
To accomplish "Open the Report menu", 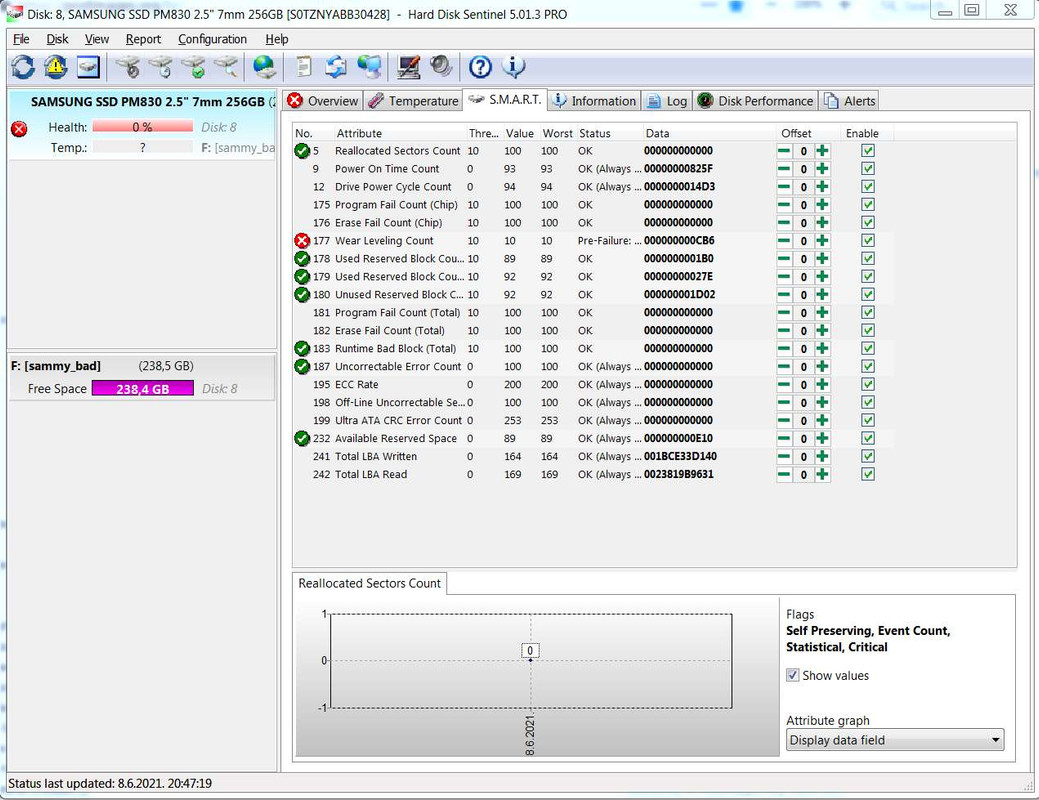I will [143, 39].
